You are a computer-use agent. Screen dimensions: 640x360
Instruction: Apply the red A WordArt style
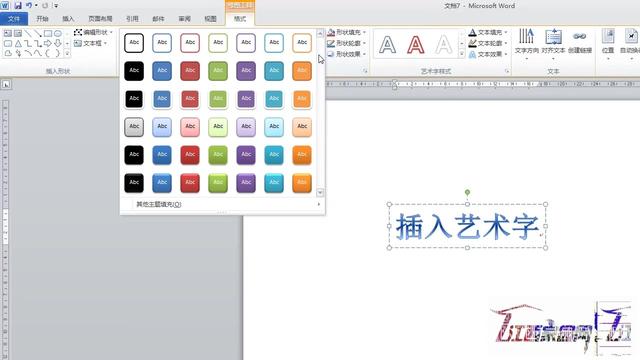pos(416,44)
